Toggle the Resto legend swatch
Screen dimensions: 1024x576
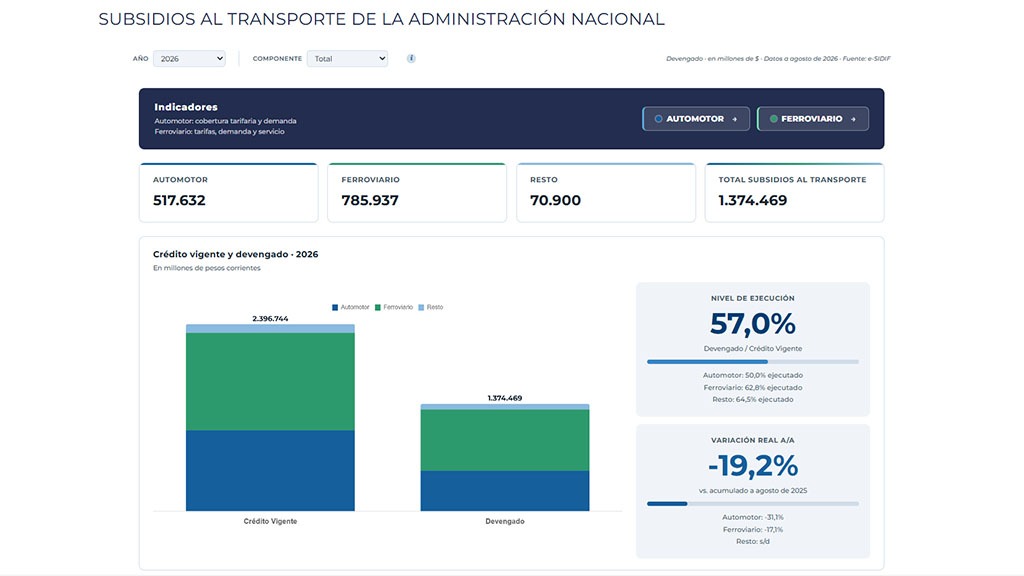pyautogui.click(x=421, y=307)
